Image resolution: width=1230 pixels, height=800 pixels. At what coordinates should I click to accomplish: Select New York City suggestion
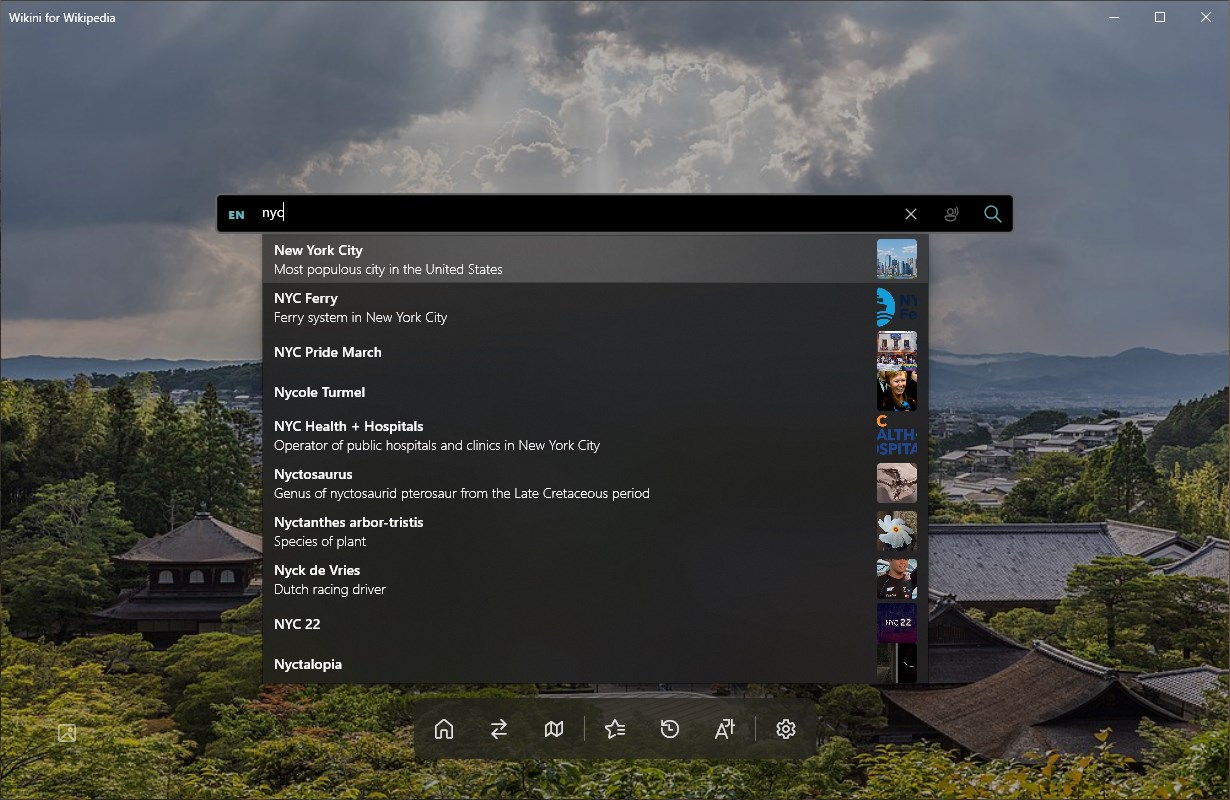595,259
